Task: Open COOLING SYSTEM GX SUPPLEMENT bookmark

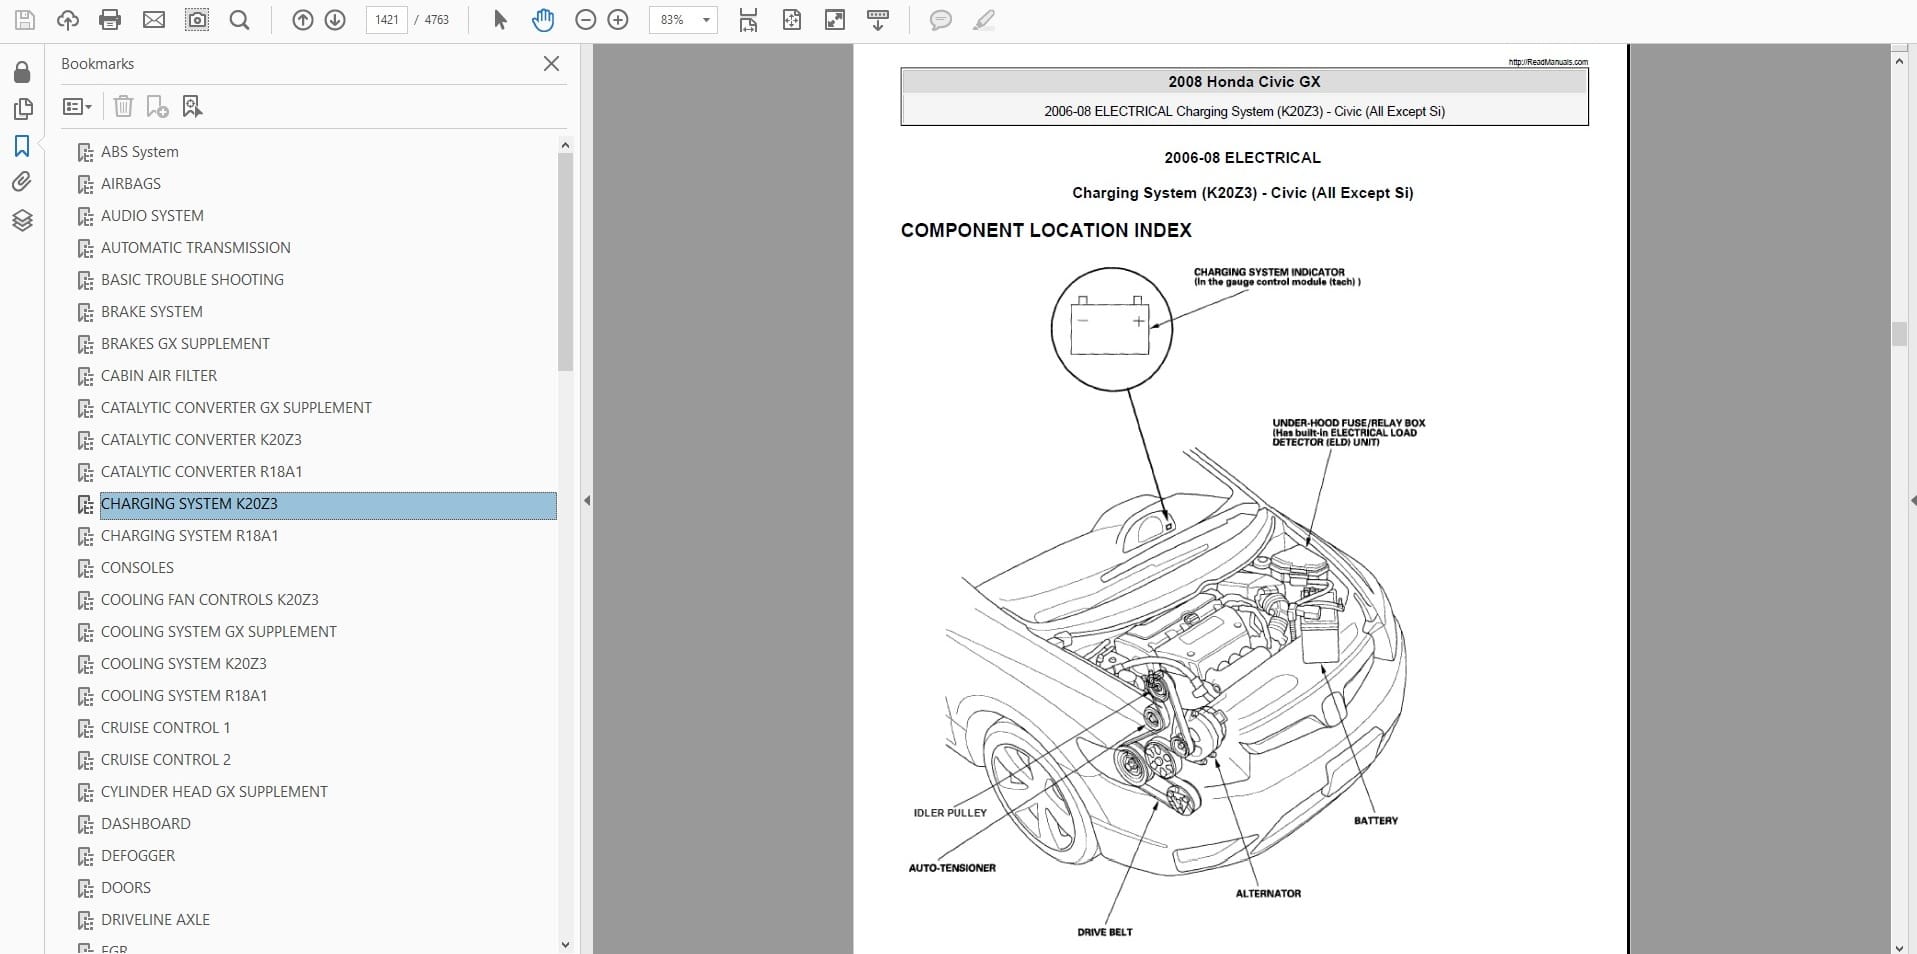Action: (x=218, y=632)
